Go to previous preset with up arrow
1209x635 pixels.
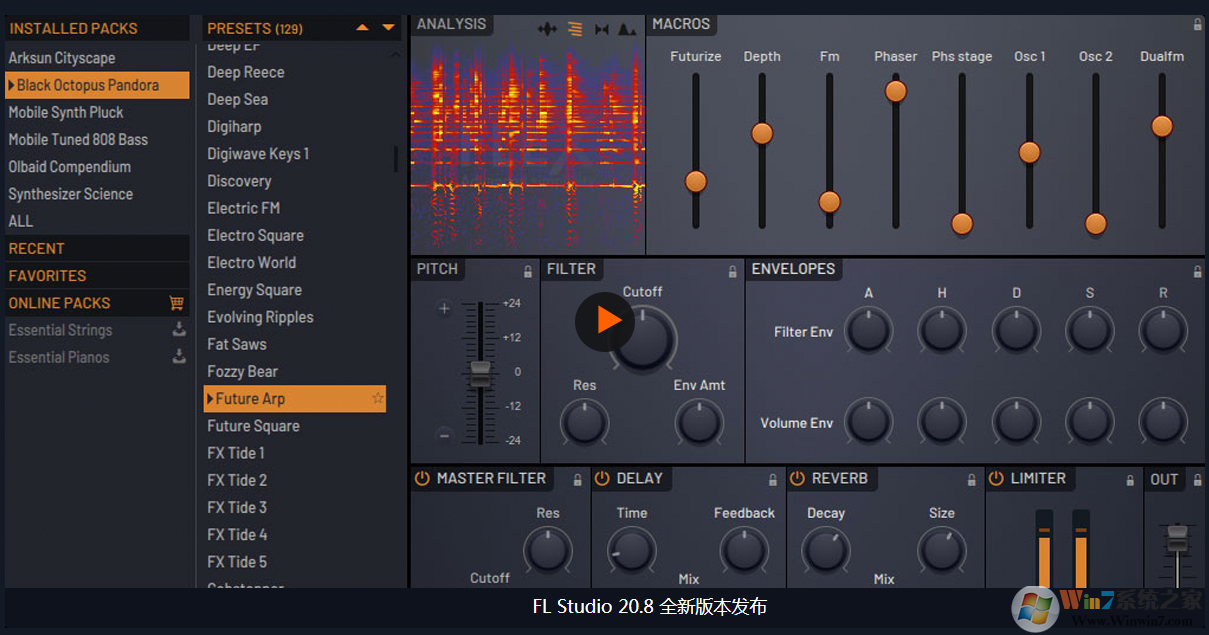point(363,28)
